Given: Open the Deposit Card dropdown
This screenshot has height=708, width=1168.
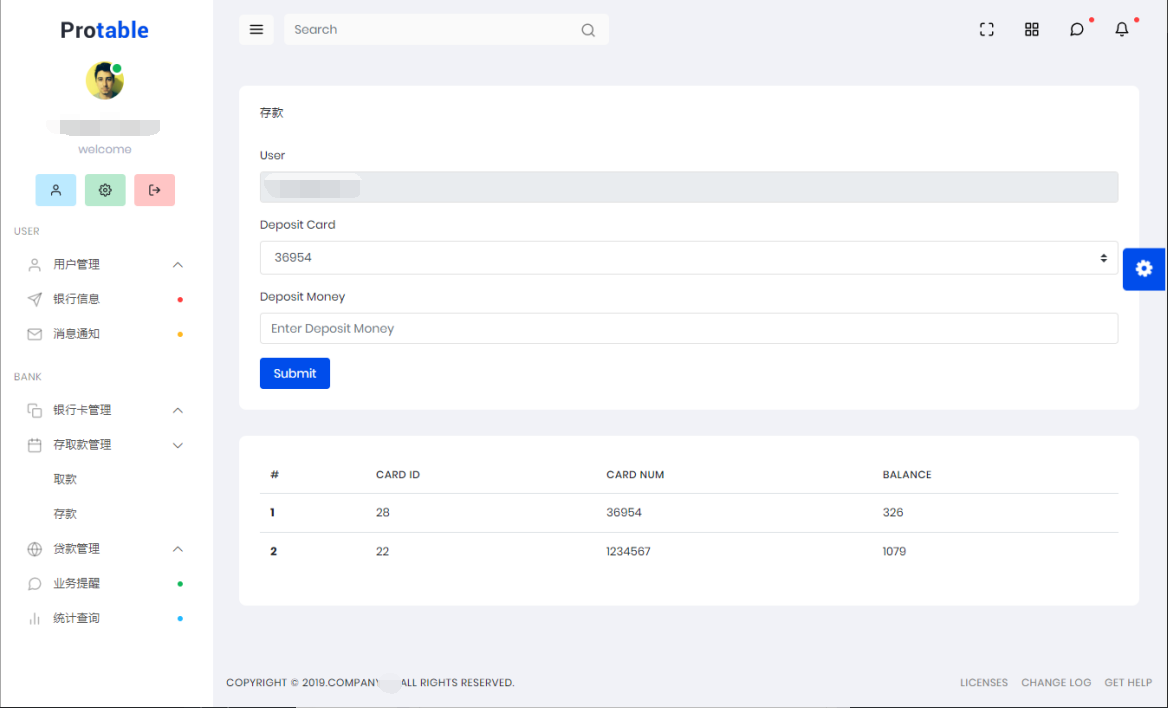Looking at the screenshot, I should (688, 258).
